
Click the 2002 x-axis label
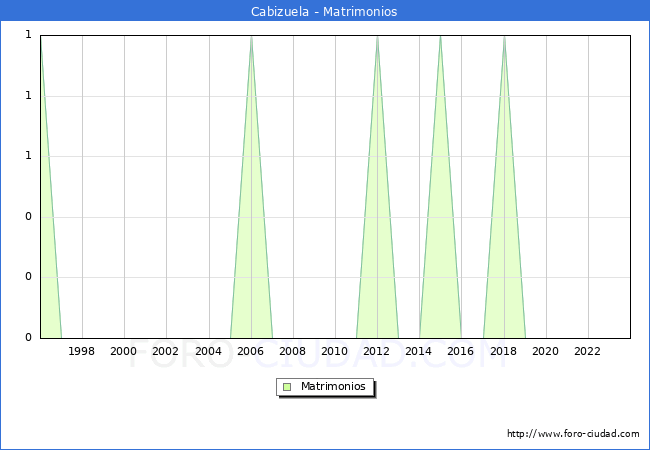pos(165,351)
